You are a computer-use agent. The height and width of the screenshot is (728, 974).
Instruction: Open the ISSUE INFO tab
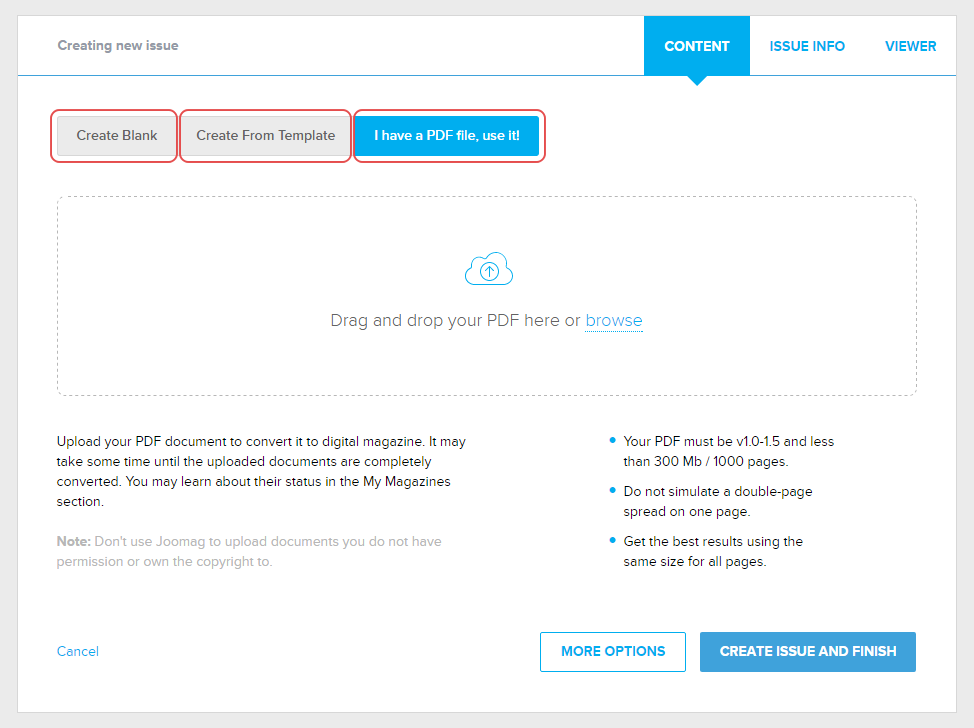pos(806,46)
